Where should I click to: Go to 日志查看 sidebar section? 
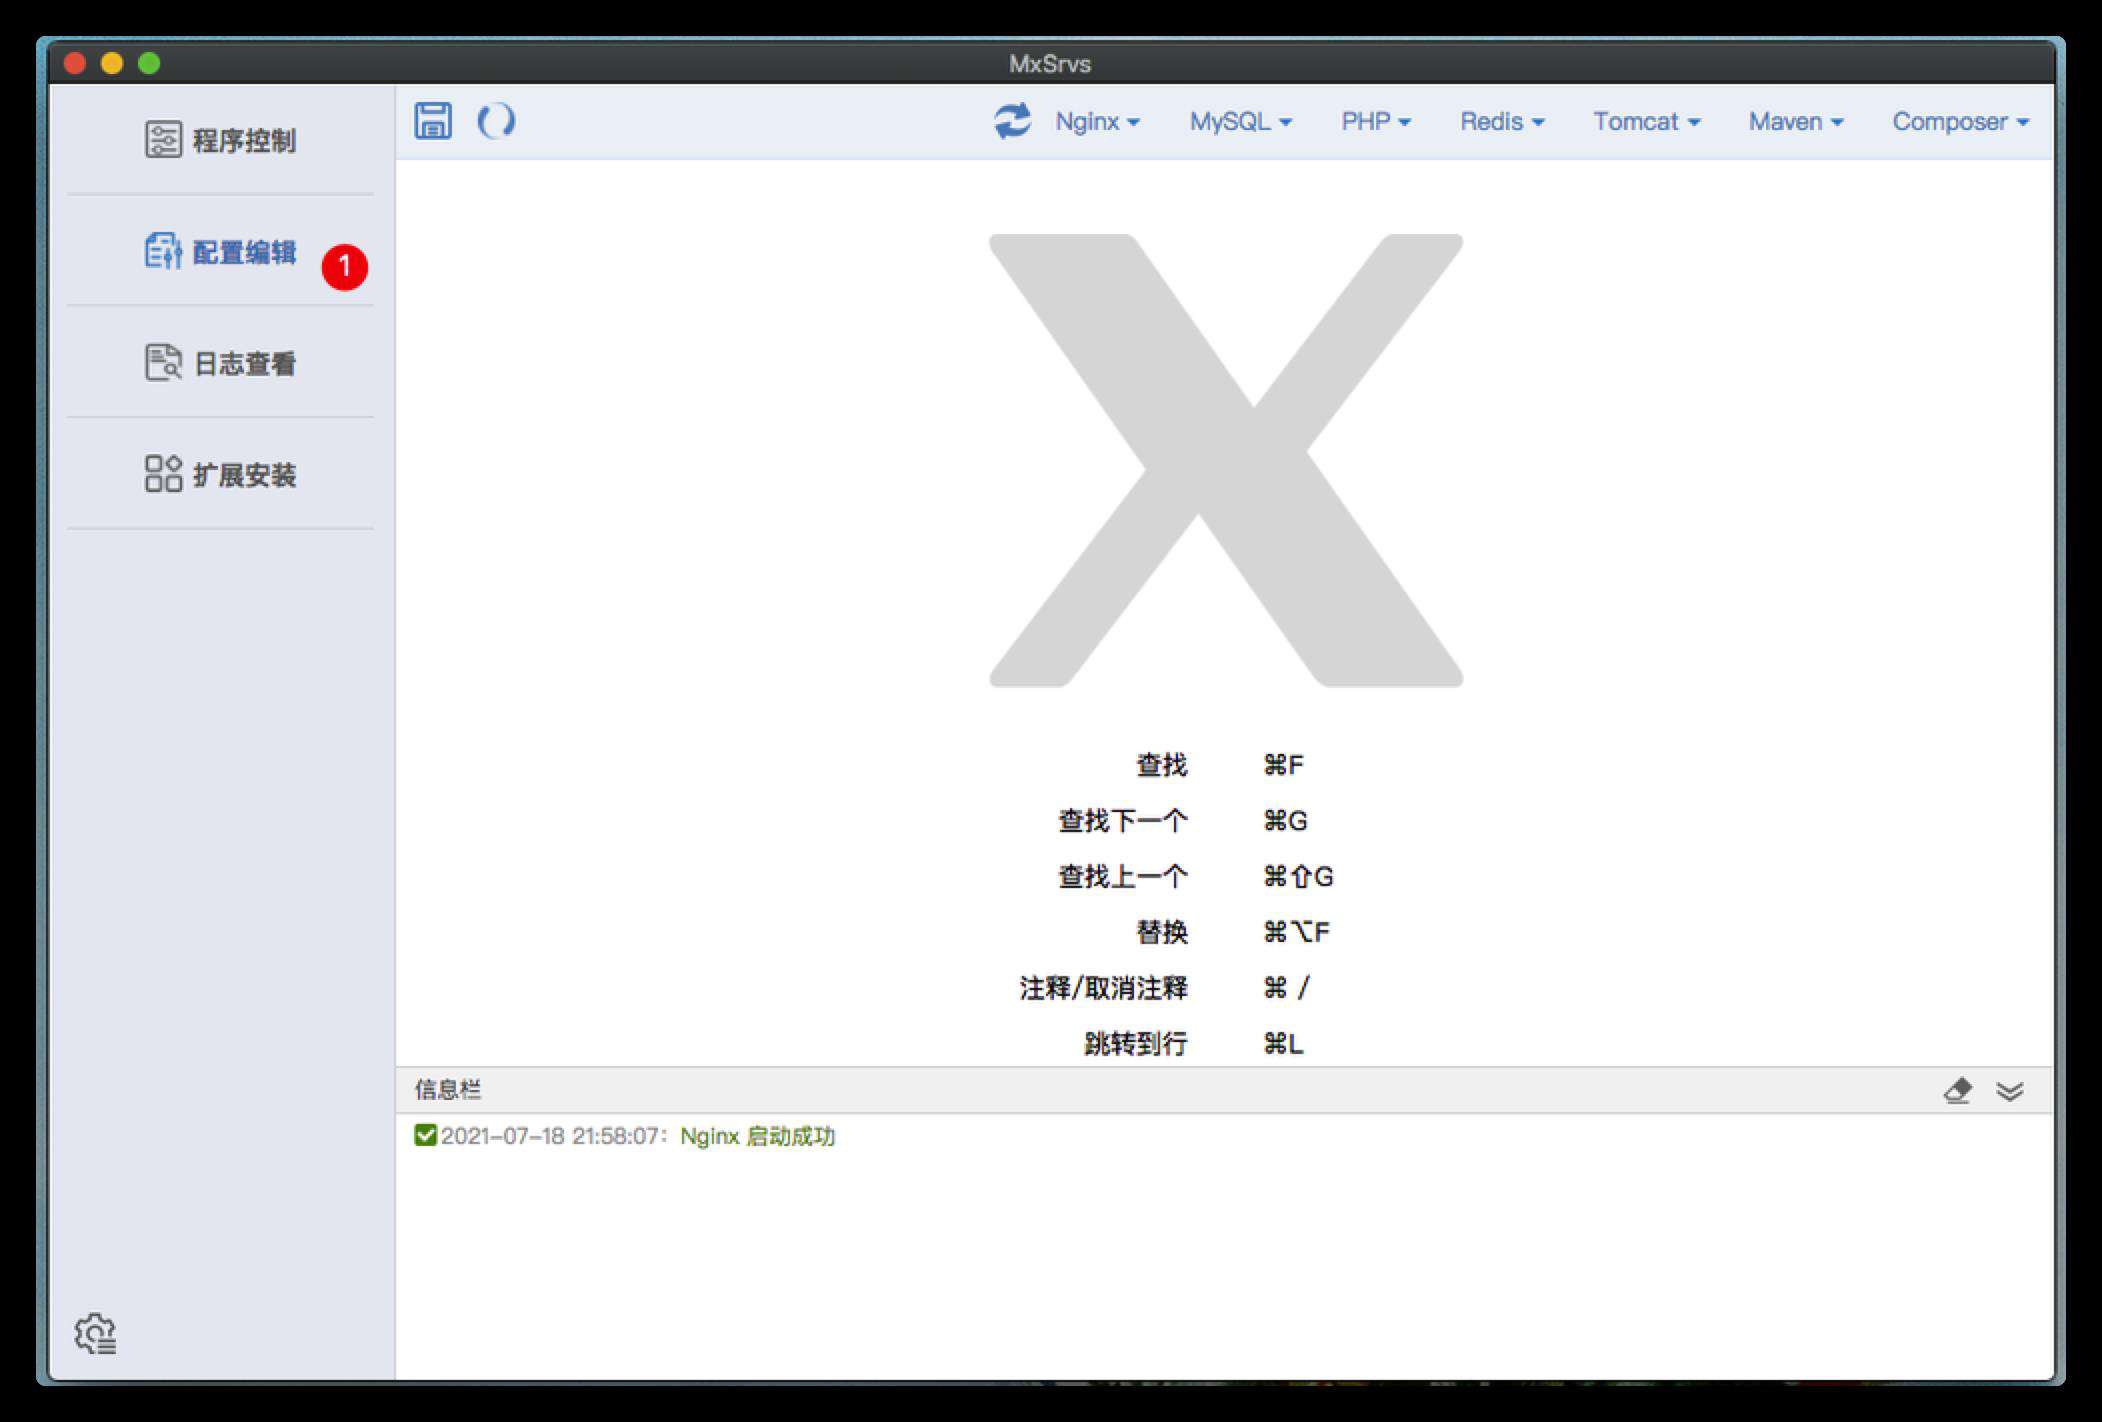220,363
